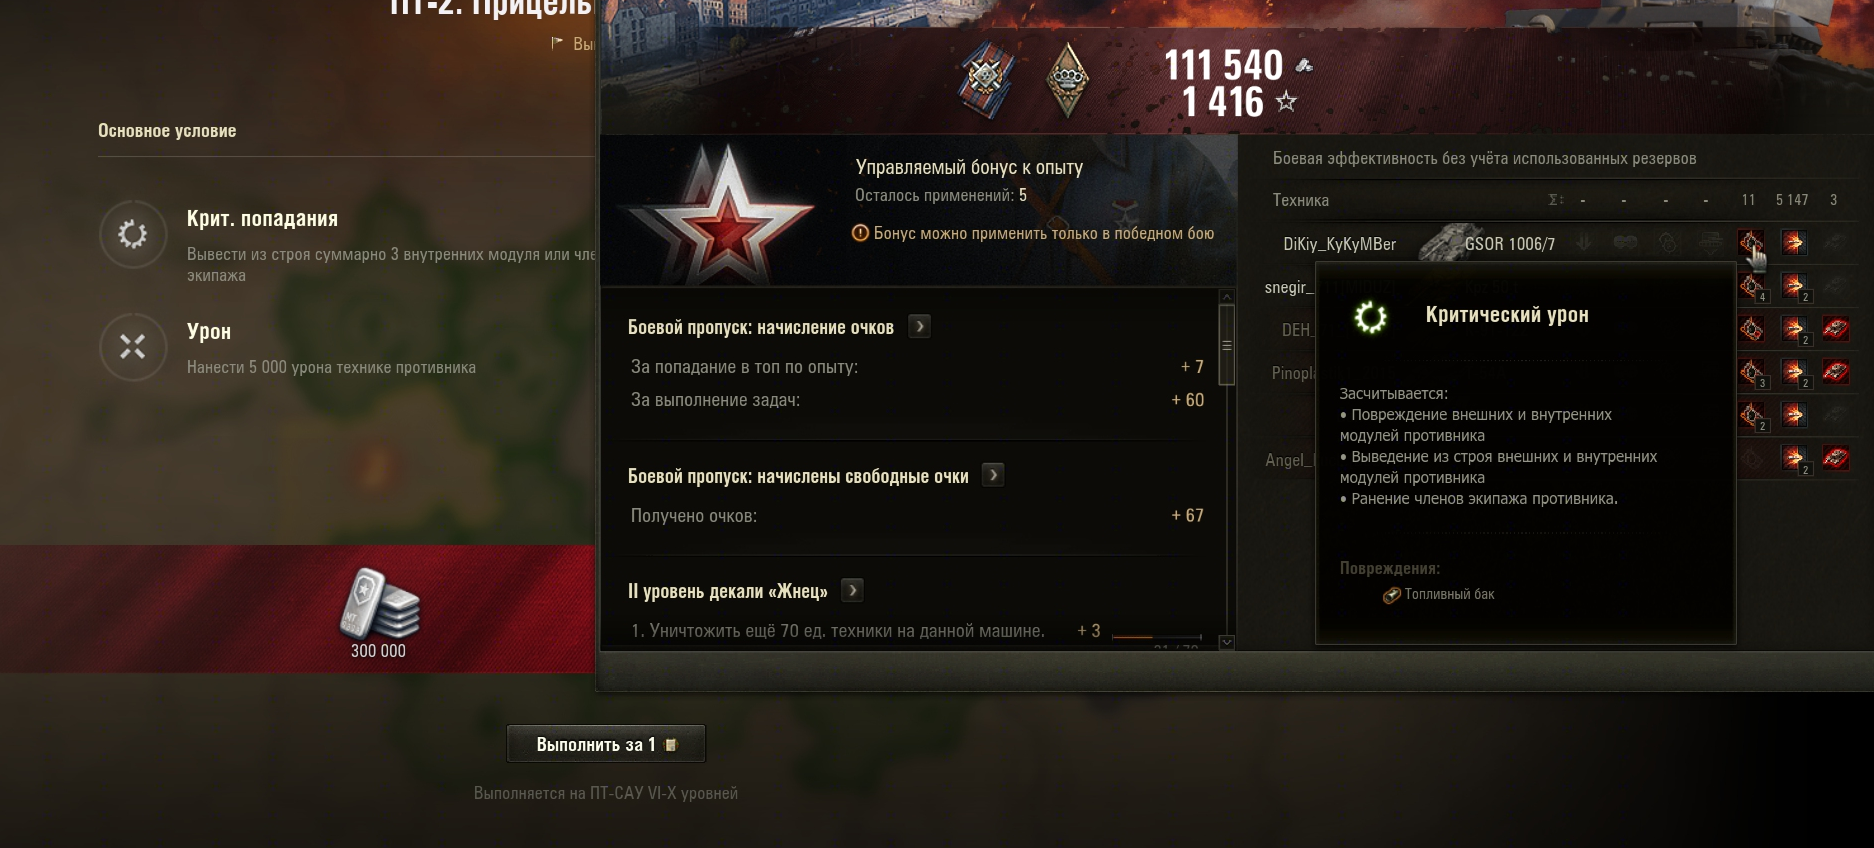Viewport: 1874px width, 848px height.
Task: Expand Боевой пропуск: начислены свободные очки arrow
Action: point(993,475)
